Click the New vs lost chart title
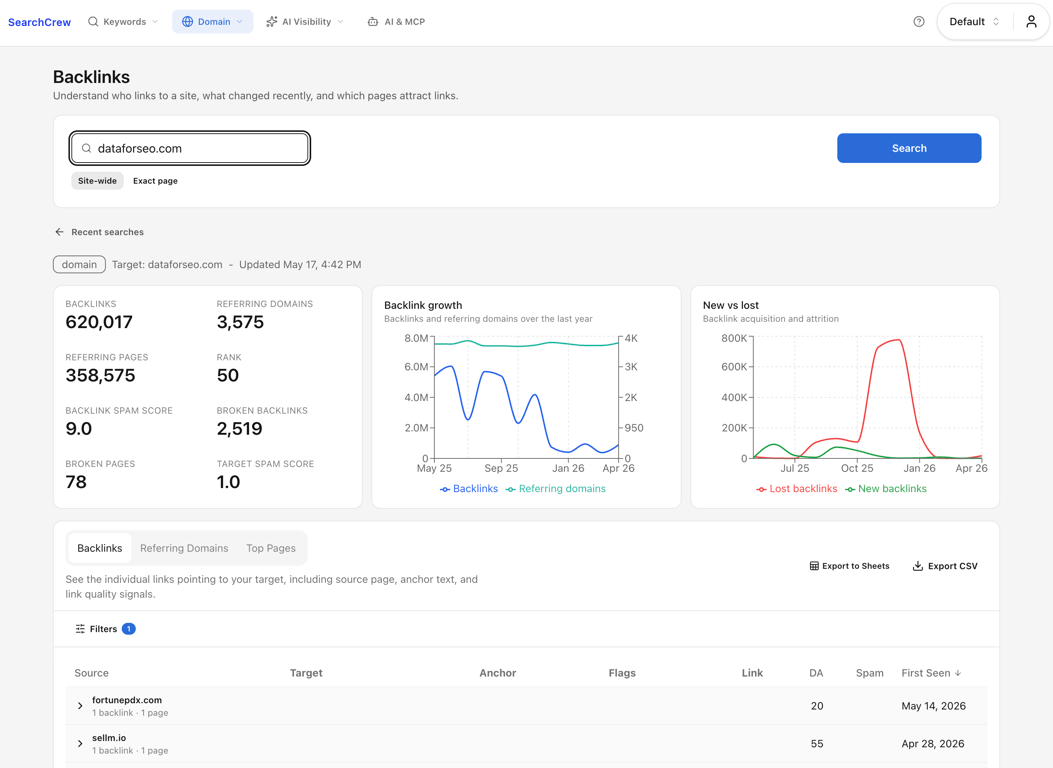1053x768 pixels. click(x=731, y=305)
